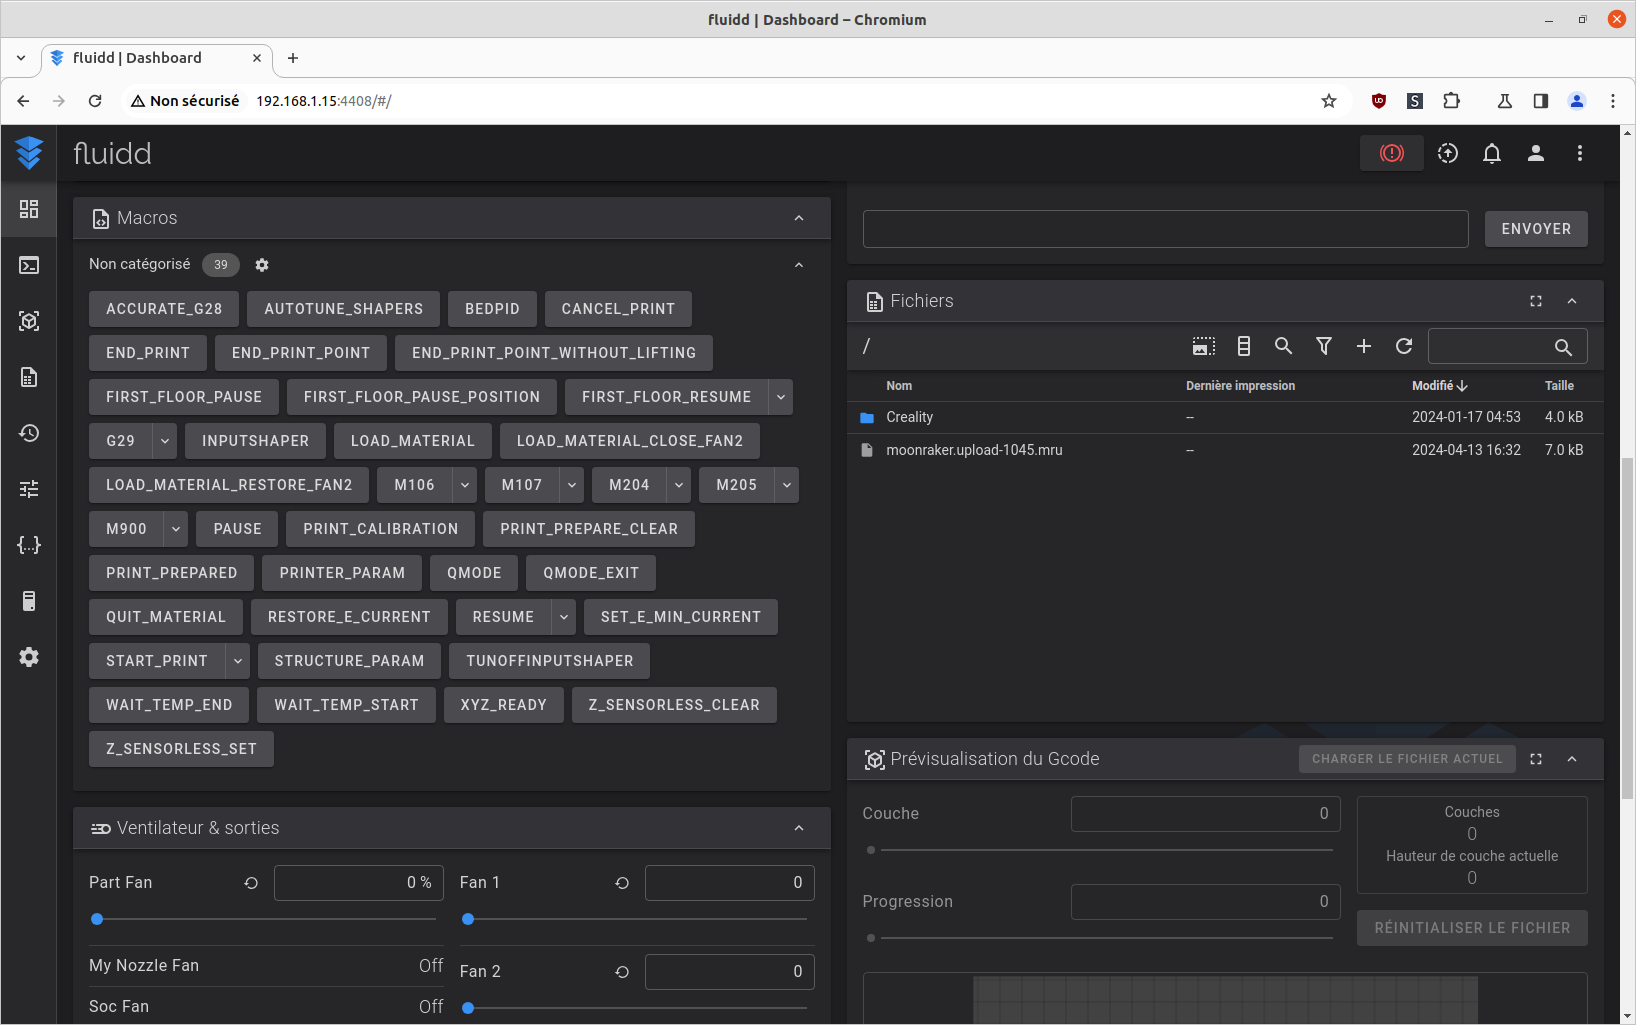Viewport: 1636px width, 1025px height.
Task: Open M107 macro parameters dropdown
Action: 572,485
